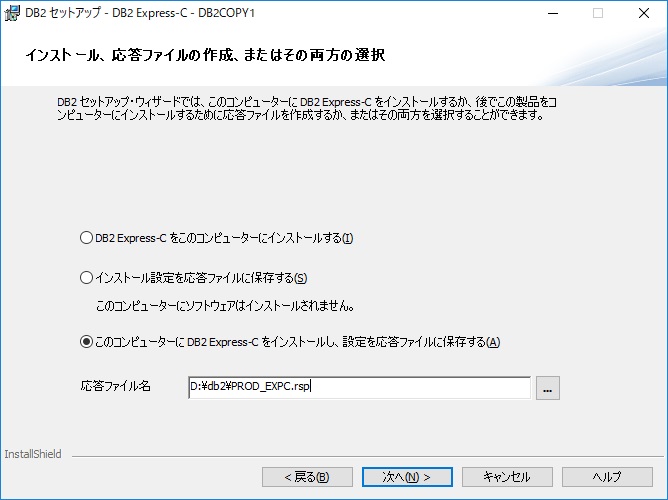Screen dimensions: 668x500
Task: Click the DB2 setup icon in title bar
Action: [12, 13]
